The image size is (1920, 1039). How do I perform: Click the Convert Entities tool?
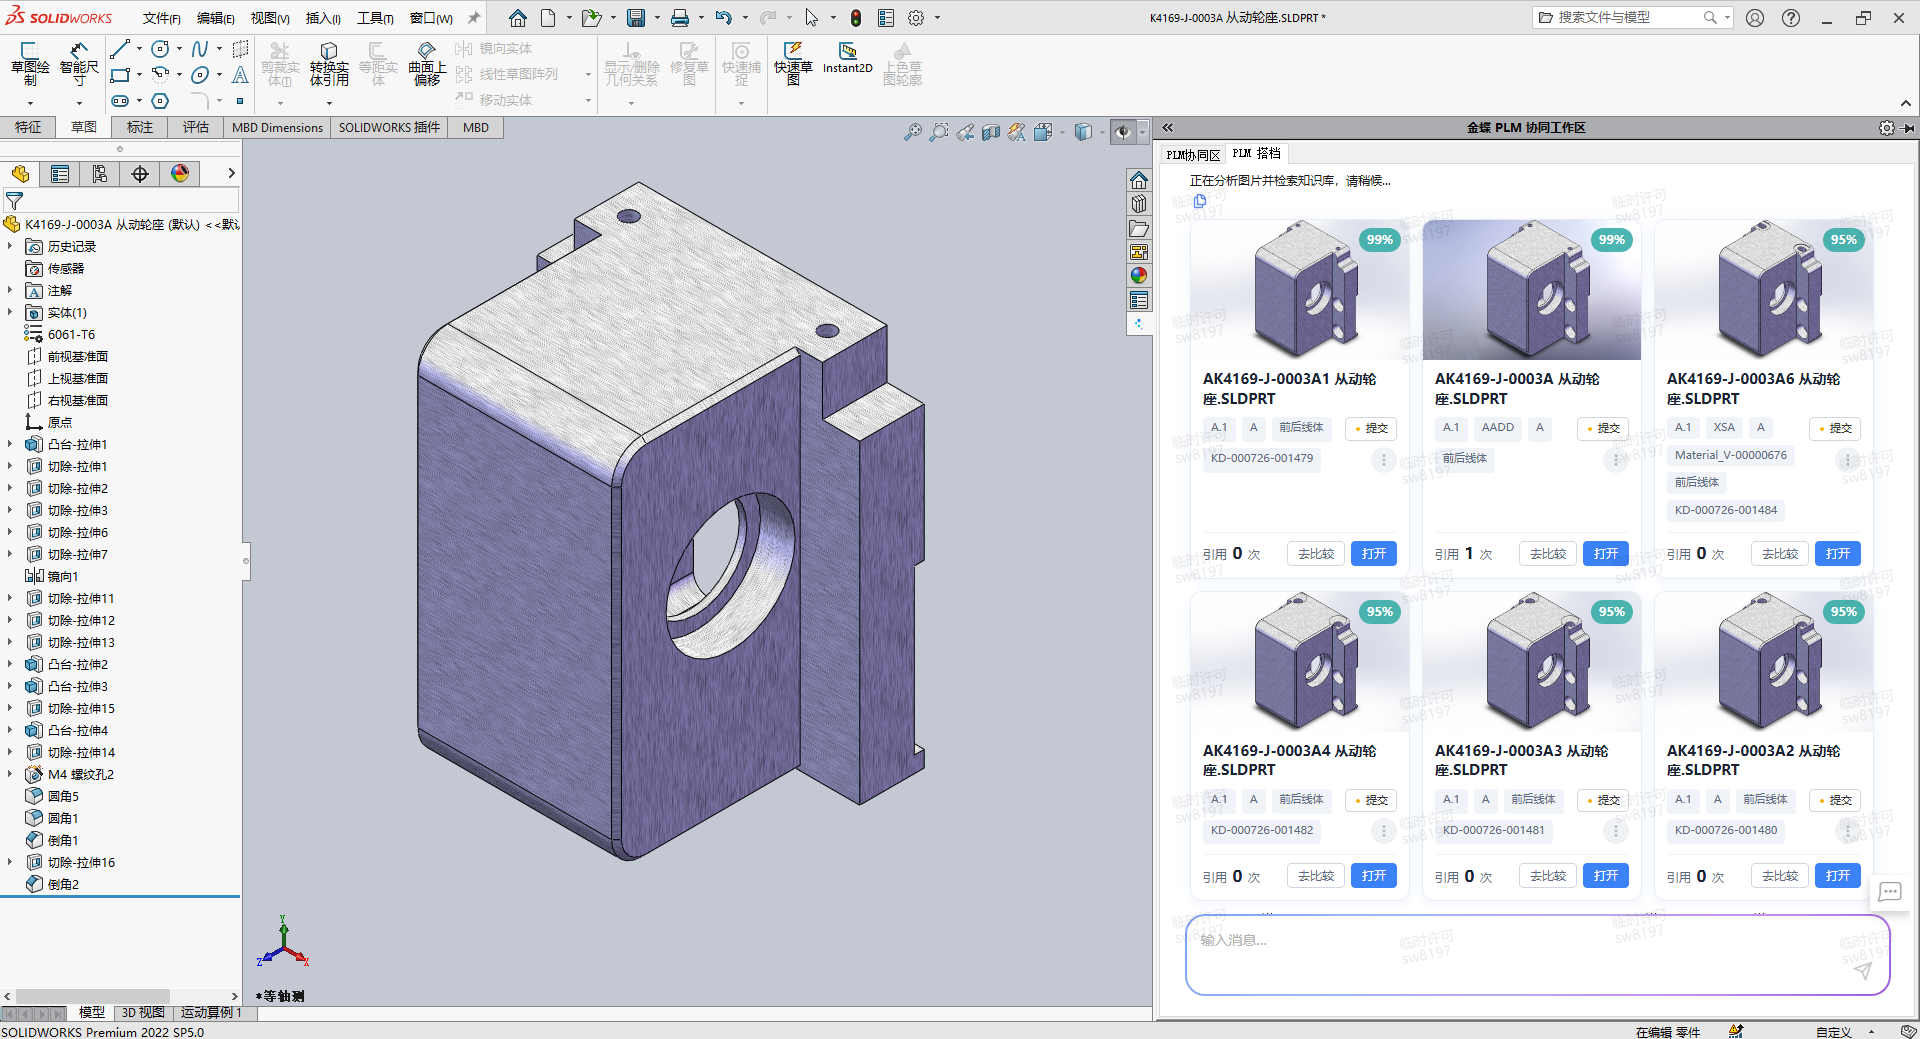329,64
